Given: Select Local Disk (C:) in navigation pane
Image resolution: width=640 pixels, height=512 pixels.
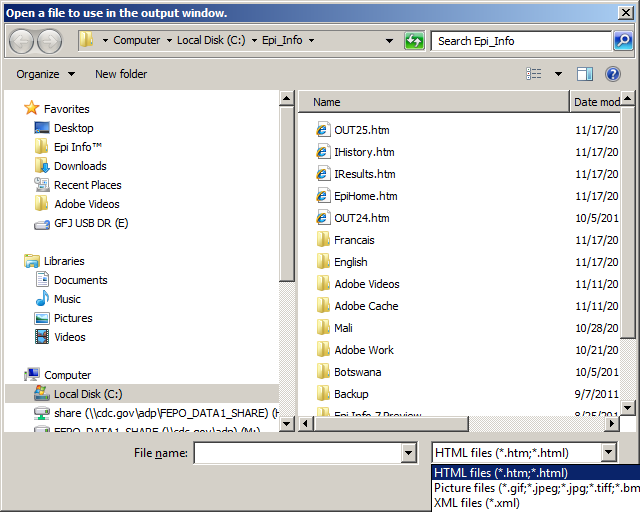Looking at the screenshot, I should click(x=87, y=394).
